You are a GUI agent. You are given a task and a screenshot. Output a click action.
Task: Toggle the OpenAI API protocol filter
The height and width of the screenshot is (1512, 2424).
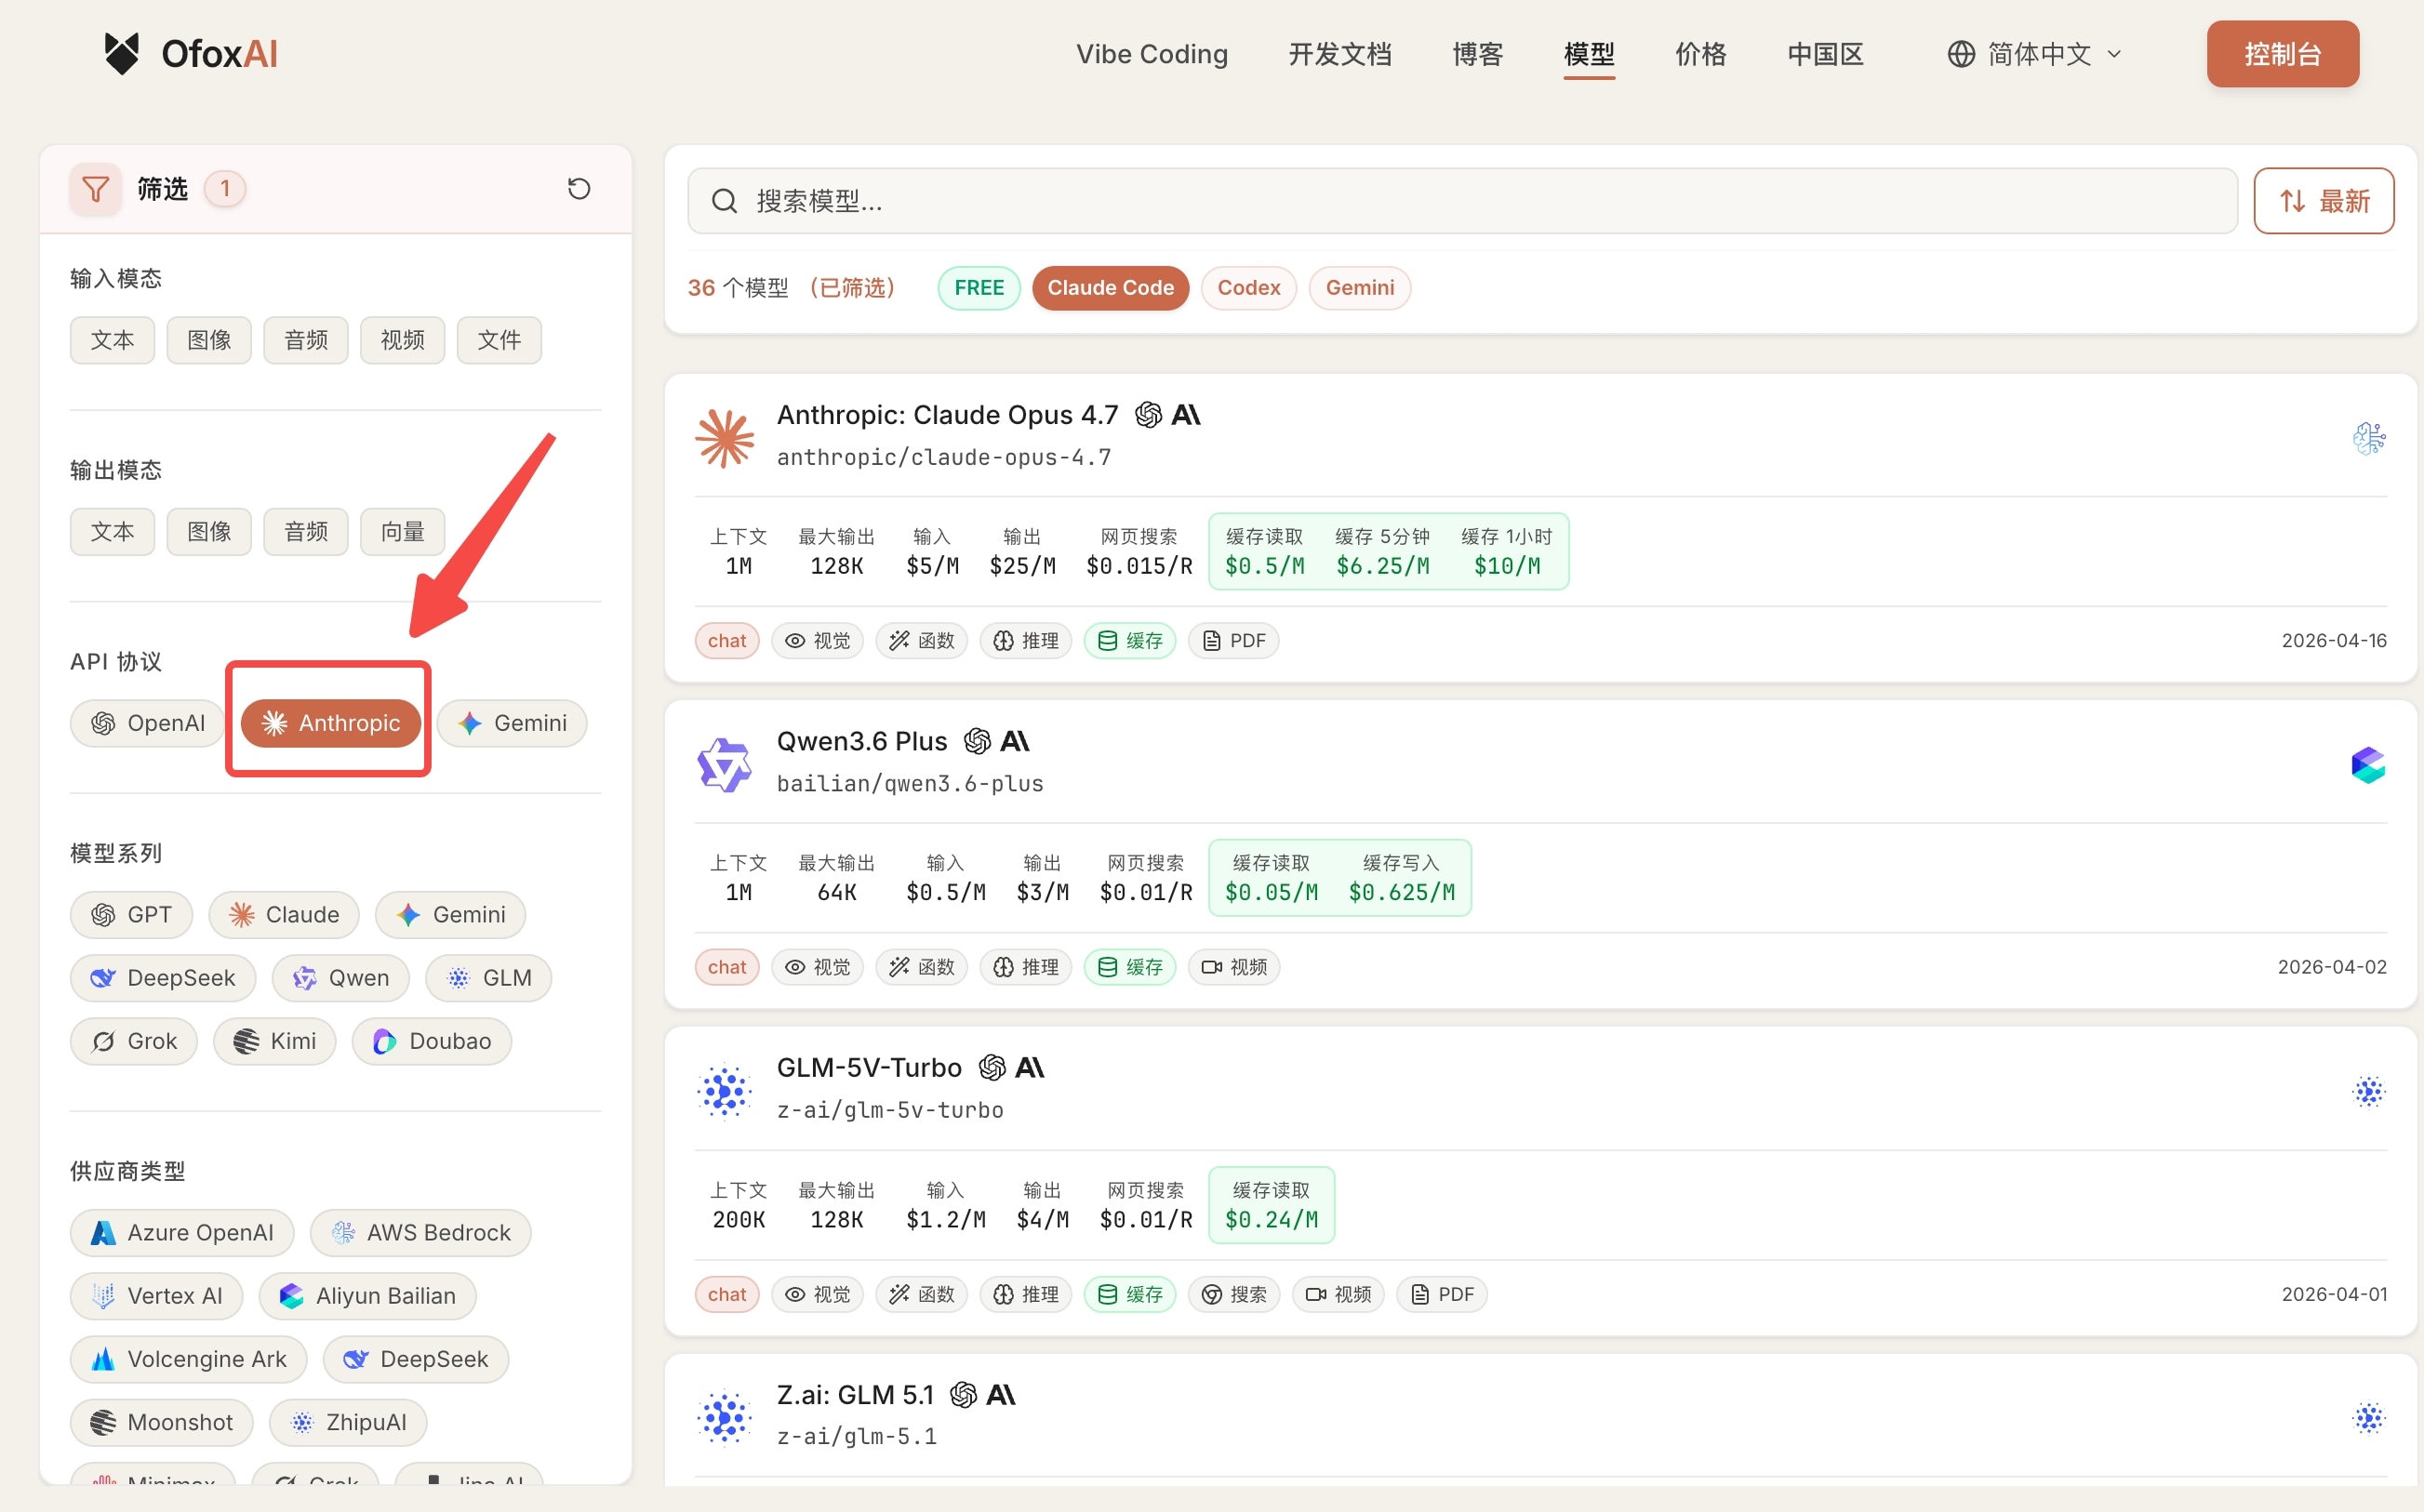148,723
